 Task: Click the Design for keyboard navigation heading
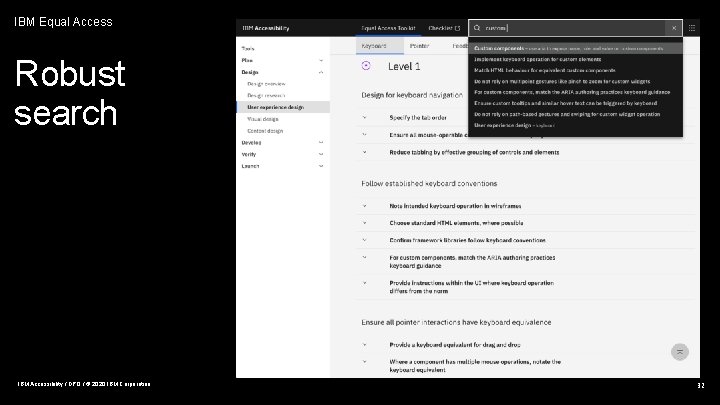click(412, 95)
